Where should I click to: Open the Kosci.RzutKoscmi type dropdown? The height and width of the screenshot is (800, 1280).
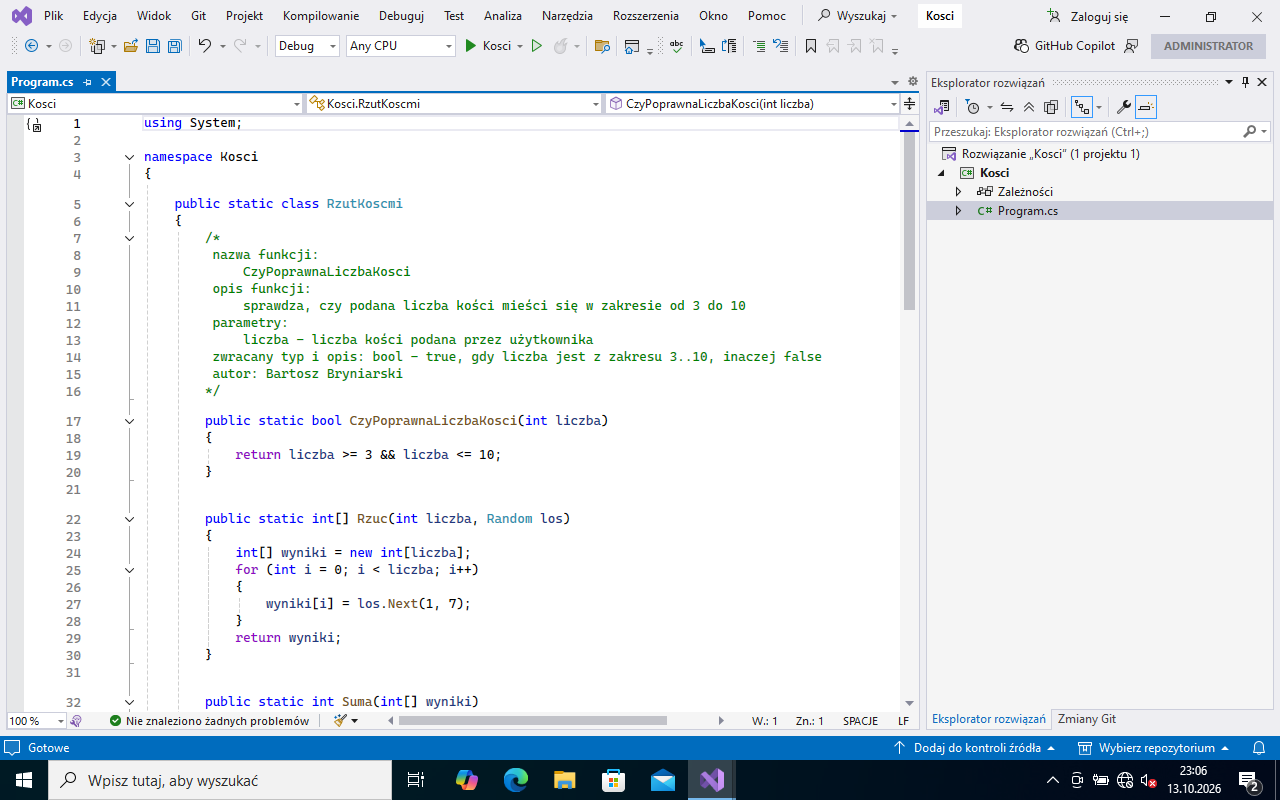point(454,103)
